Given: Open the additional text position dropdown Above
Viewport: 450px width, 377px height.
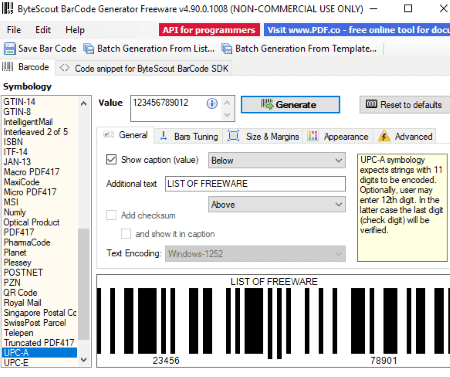Looking at the screenshot, I should (x=277, y=204).
